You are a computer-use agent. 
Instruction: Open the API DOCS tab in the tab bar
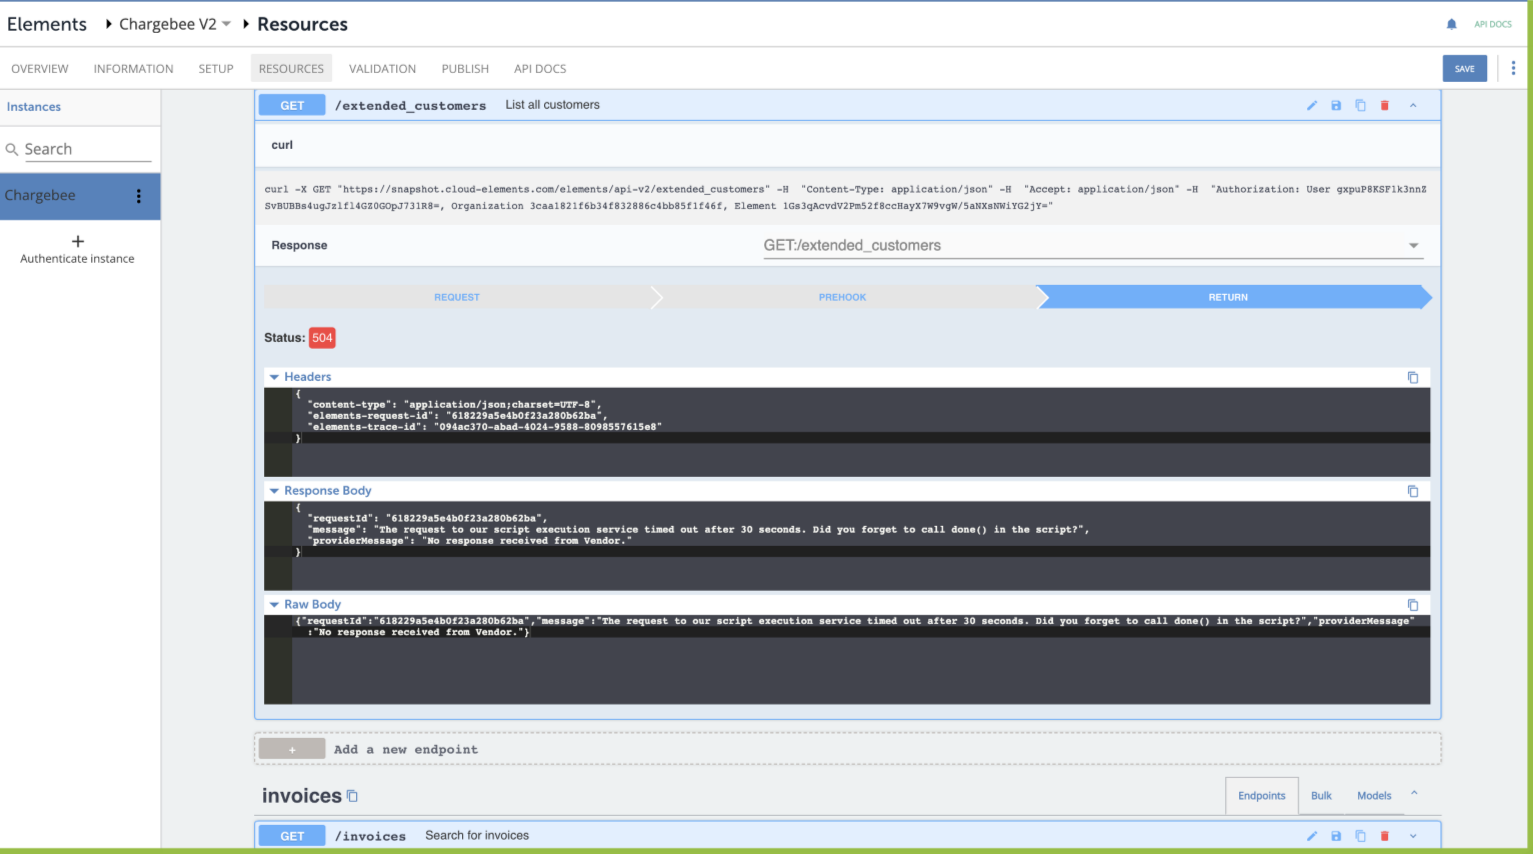(540, 69)
